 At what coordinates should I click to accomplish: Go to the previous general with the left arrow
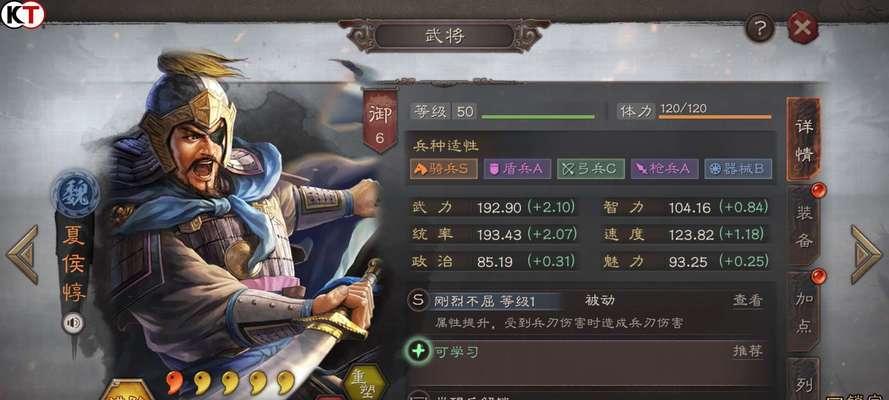(23, 254)
